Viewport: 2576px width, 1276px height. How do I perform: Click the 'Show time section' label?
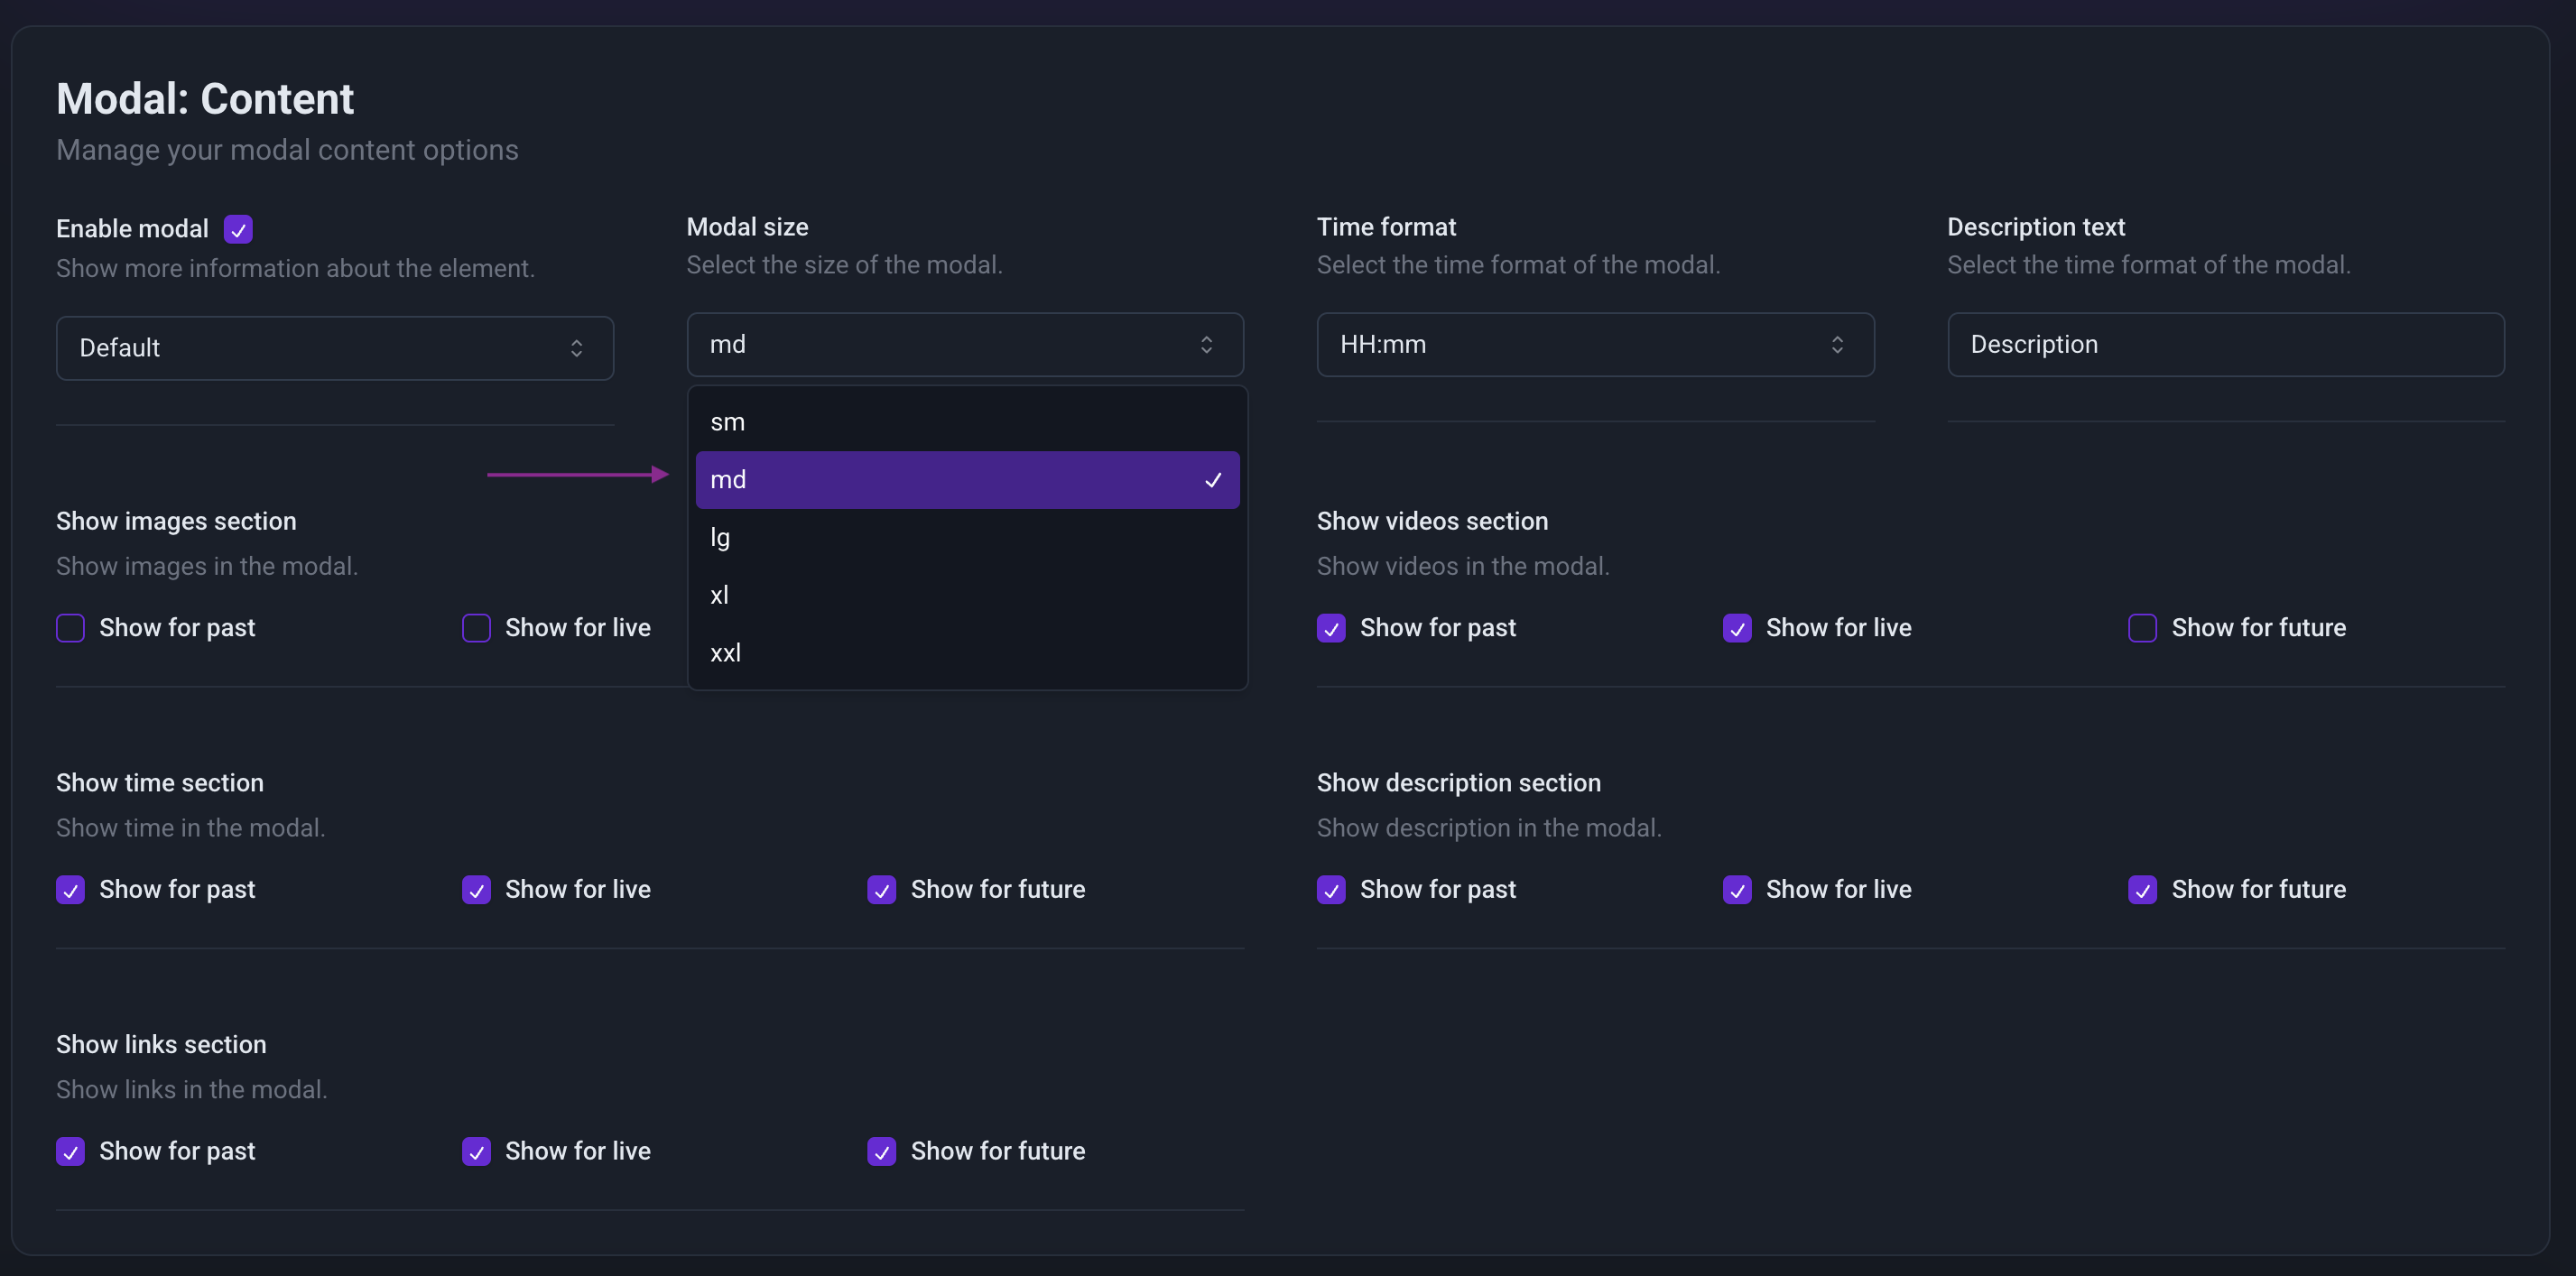[x=160, y=783]
